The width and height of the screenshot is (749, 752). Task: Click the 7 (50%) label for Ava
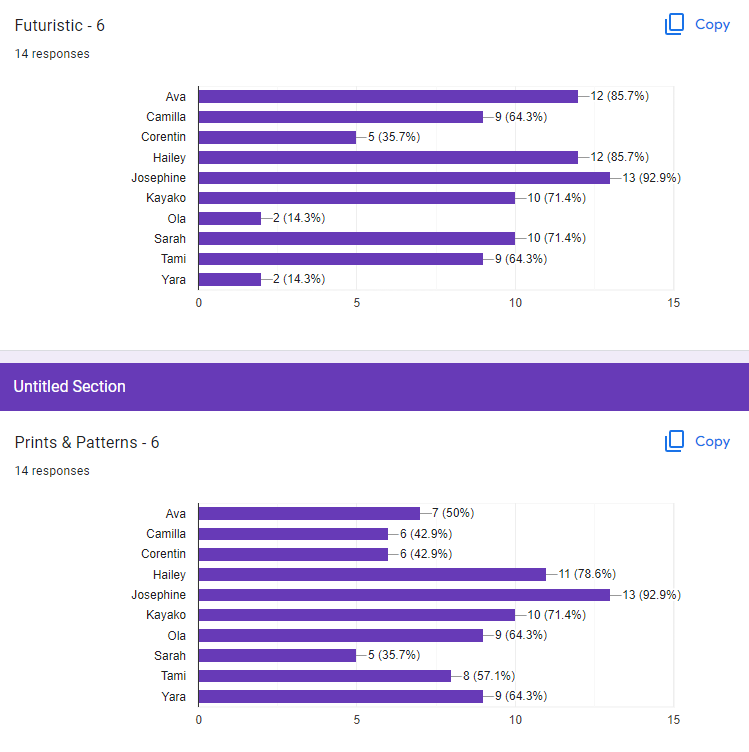point(453,513)
